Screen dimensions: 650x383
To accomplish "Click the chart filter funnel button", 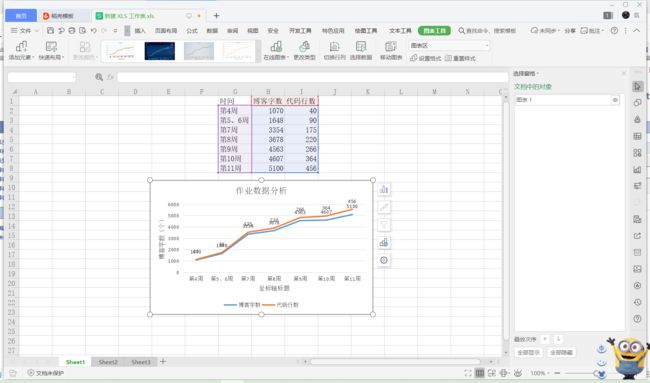I will (x=384, y=225).
